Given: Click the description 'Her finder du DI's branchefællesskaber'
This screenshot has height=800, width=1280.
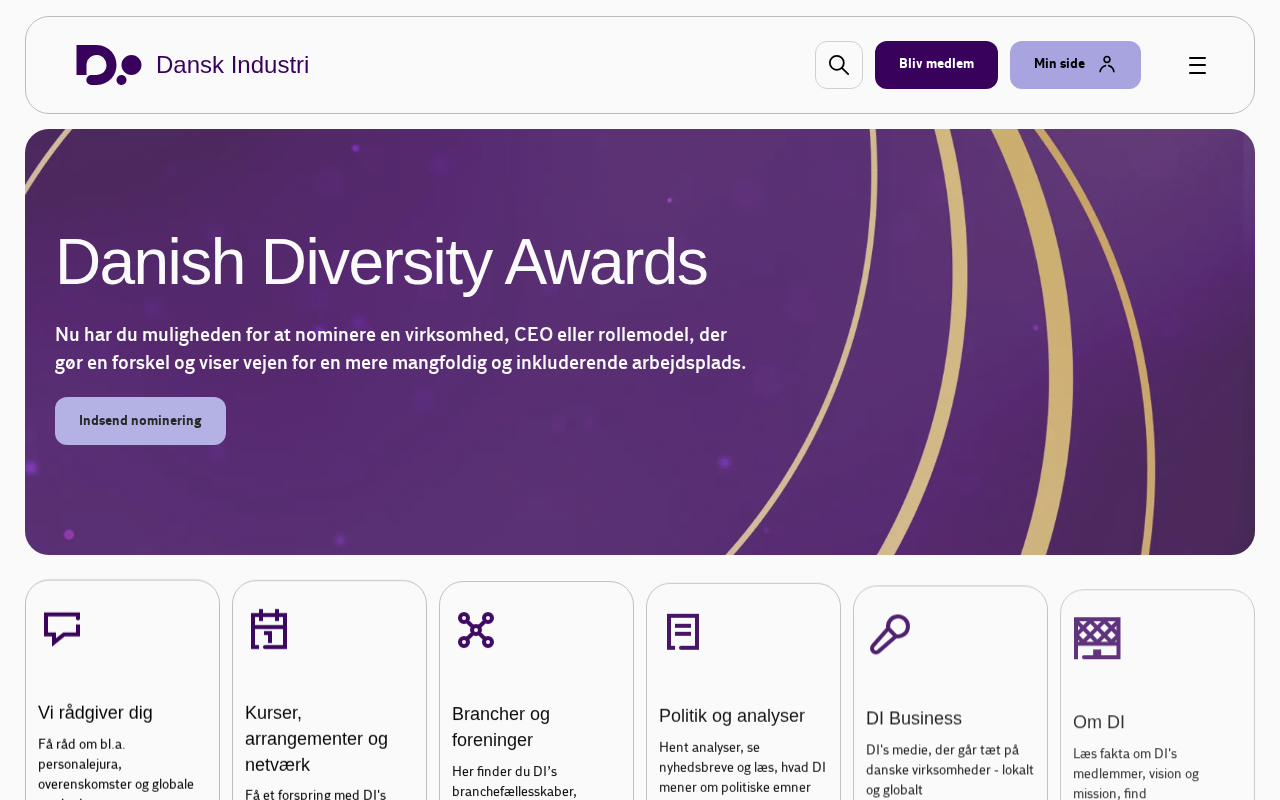Looking at the screenshot, I should [x=515, y=782].
